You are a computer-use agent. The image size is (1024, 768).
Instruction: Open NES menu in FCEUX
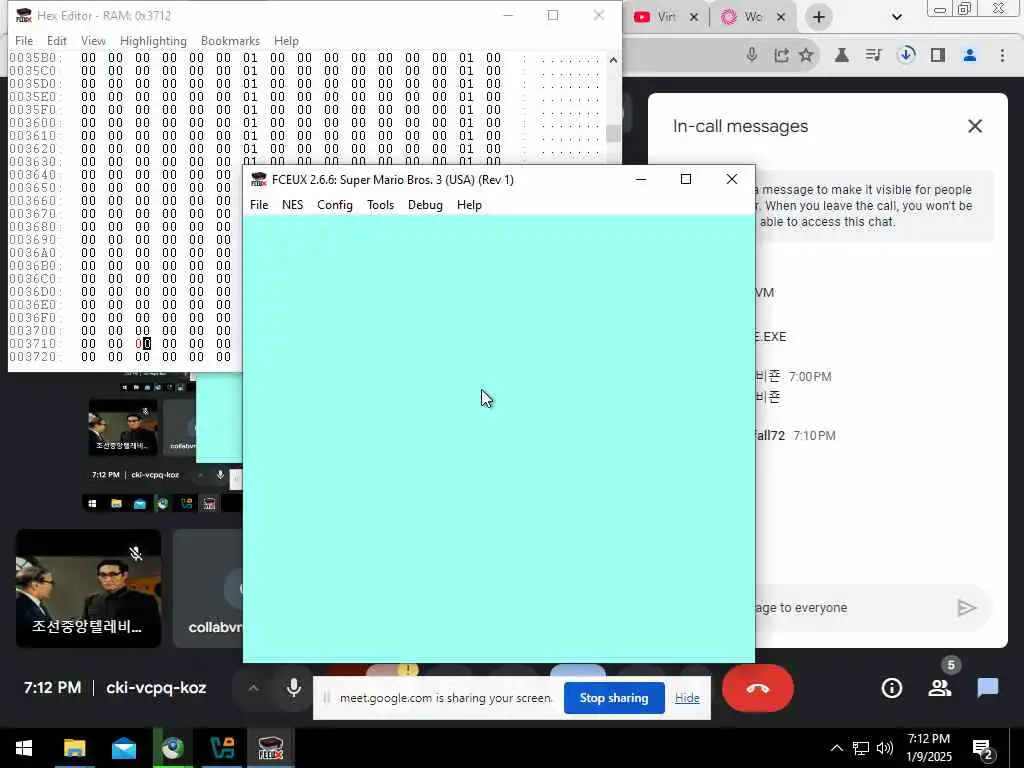coord(292,205)
